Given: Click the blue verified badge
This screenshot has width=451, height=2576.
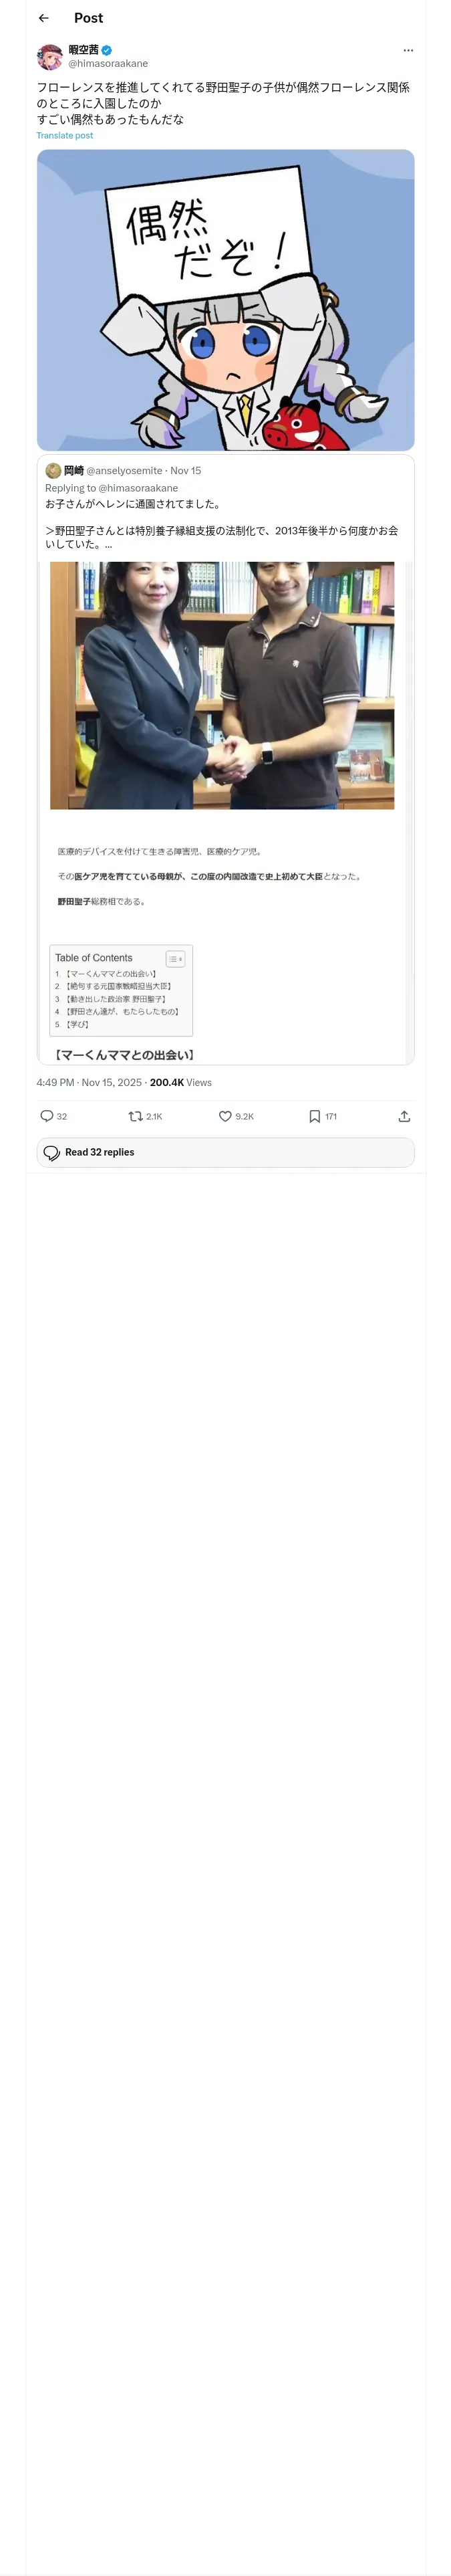Looking at the screenshot, I should pyautogui.click(x=106, y=50).
